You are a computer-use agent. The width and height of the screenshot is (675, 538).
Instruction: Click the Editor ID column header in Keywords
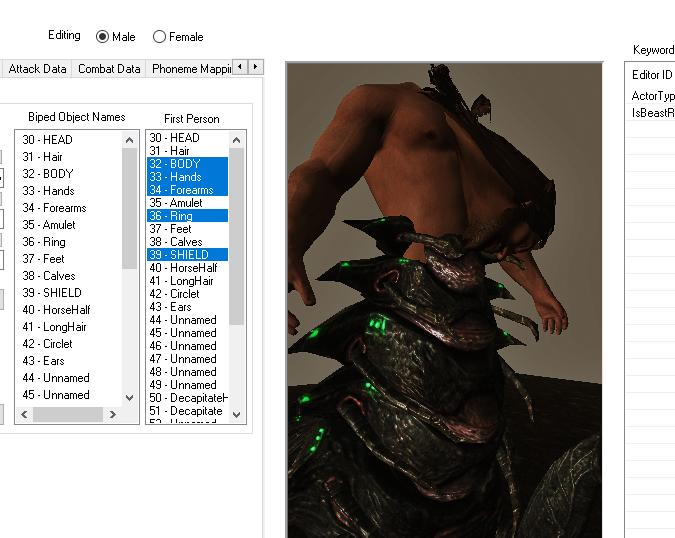point(650,74)
